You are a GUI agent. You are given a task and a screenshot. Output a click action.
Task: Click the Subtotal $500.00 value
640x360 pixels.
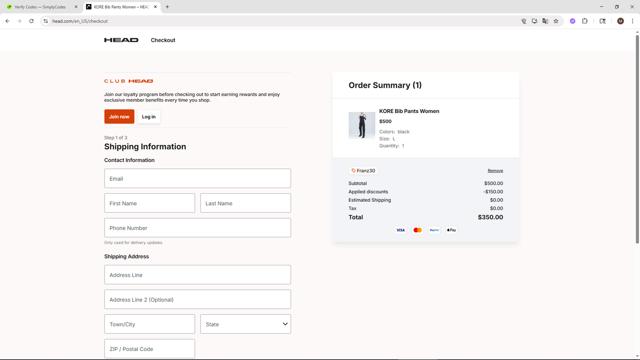coord(493,183)
